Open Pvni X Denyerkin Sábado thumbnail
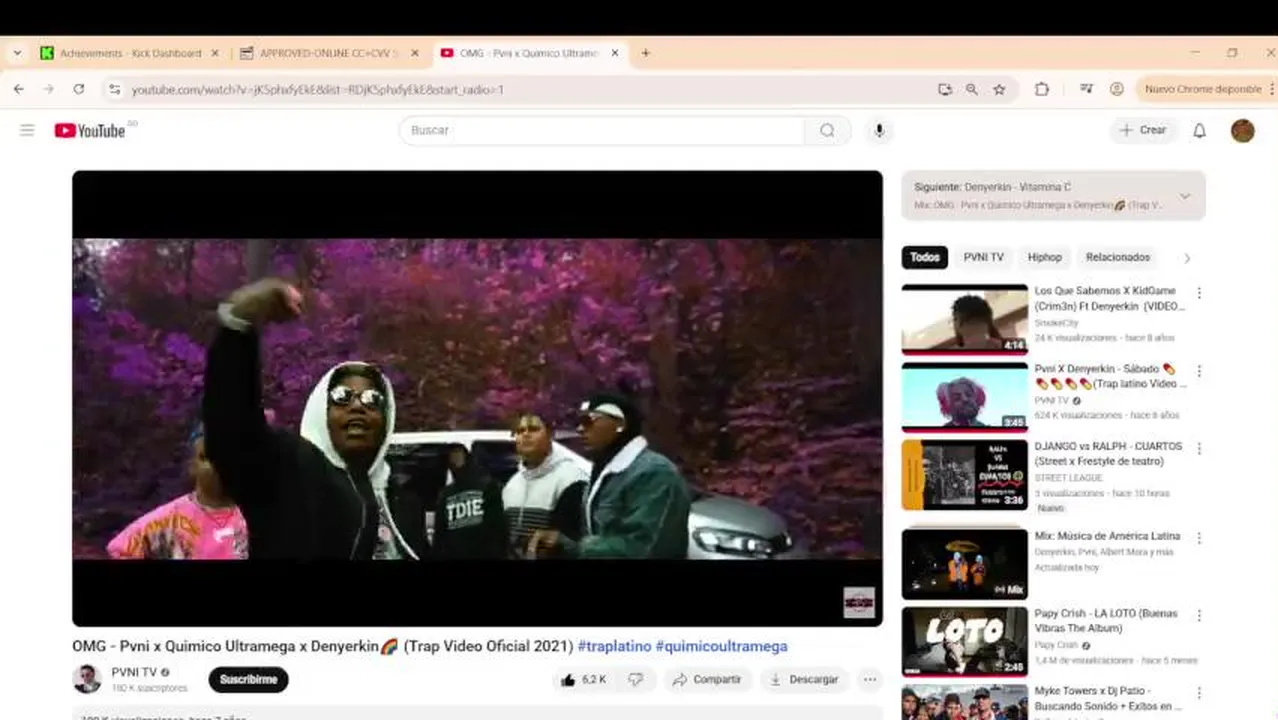1278x720 pixels. [x=964, y=397]
